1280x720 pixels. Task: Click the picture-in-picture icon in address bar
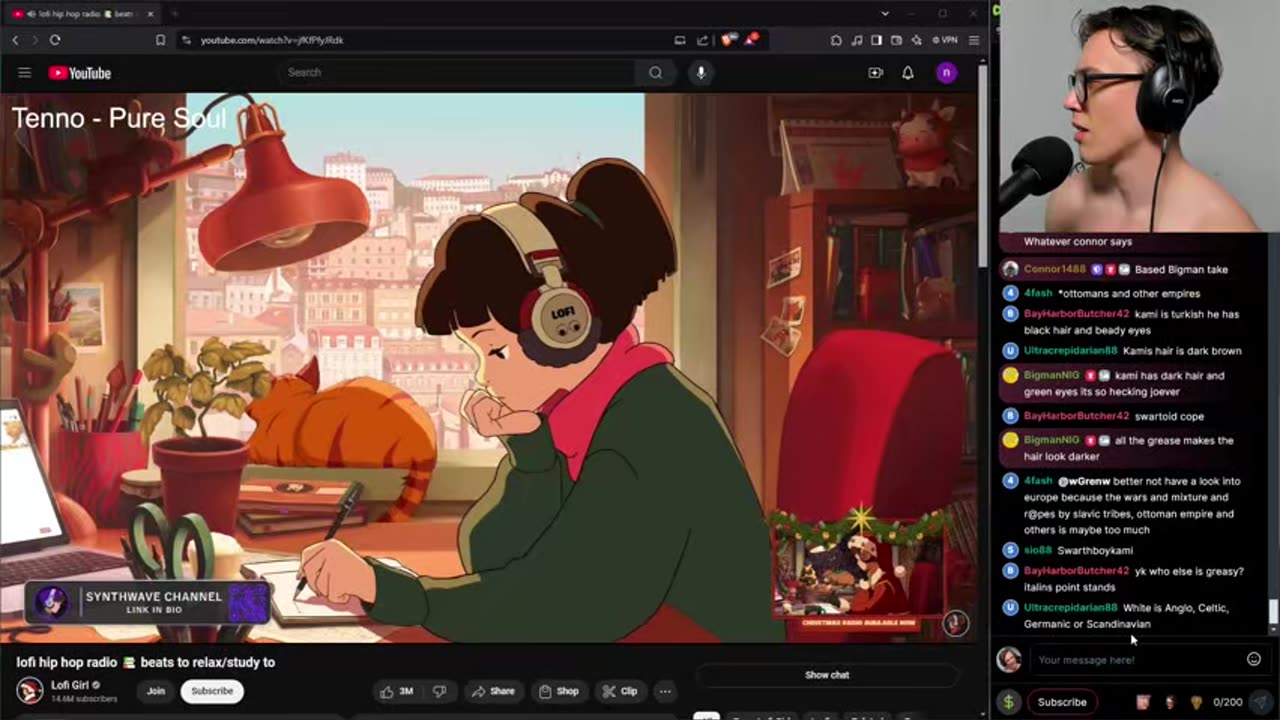tap(680, 40)
